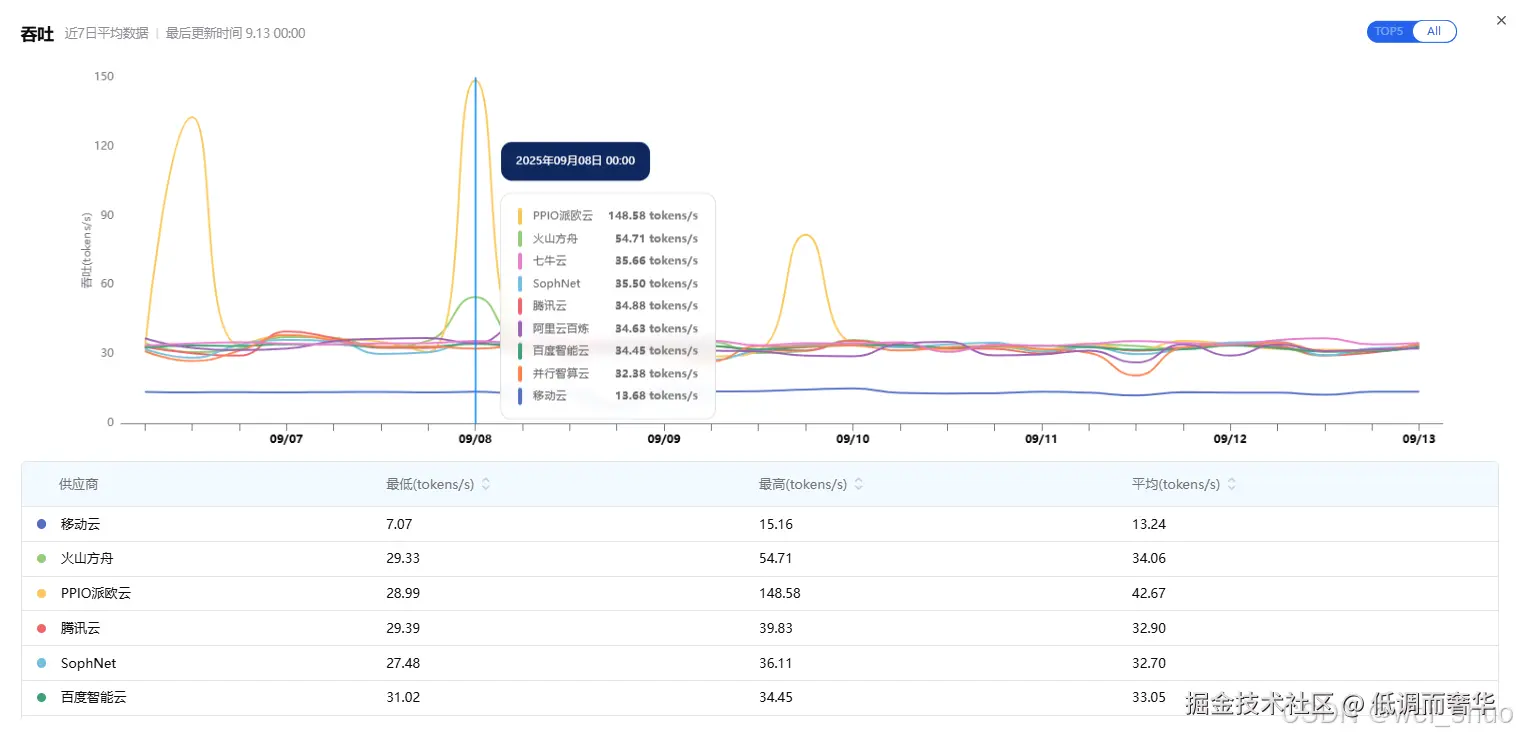Click the green dot beside 火山方舟 in the table

click(41, 559)
